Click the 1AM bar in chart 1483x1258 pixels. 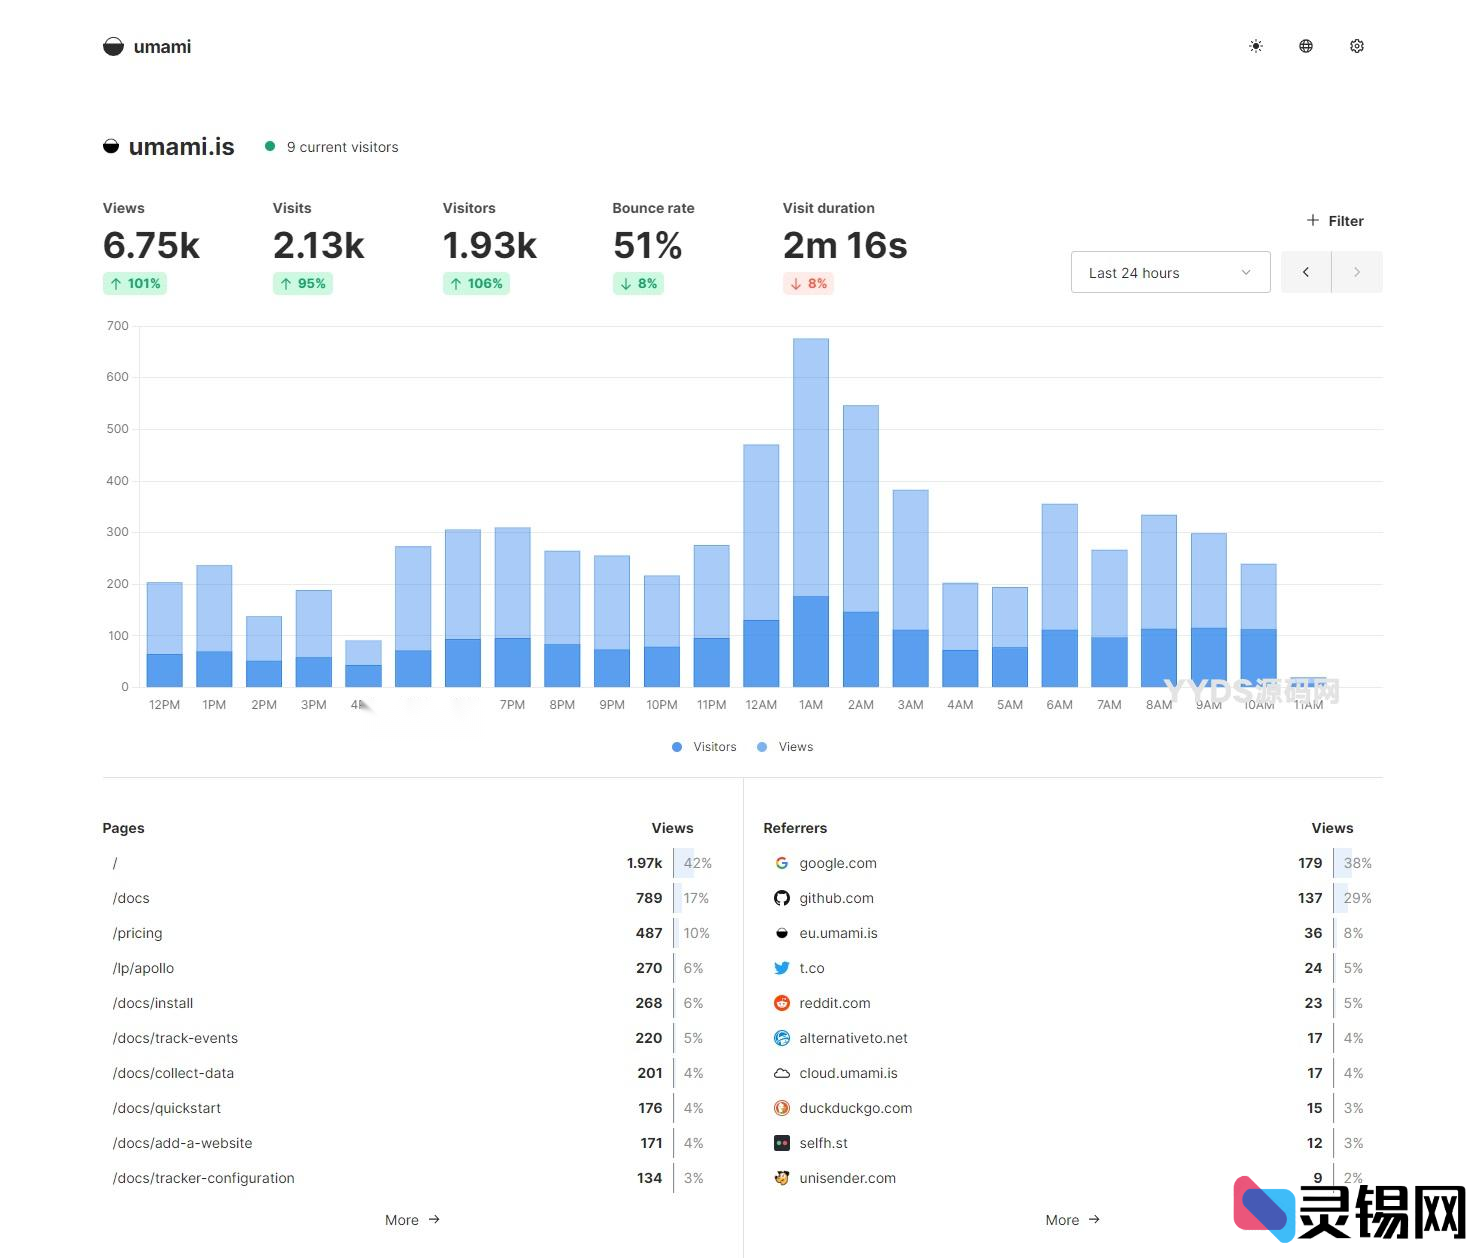[811, 513]
